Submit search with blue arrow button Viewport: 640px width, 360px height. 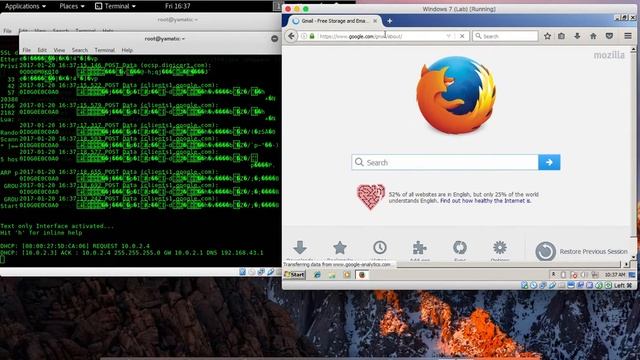click(549, 162)
